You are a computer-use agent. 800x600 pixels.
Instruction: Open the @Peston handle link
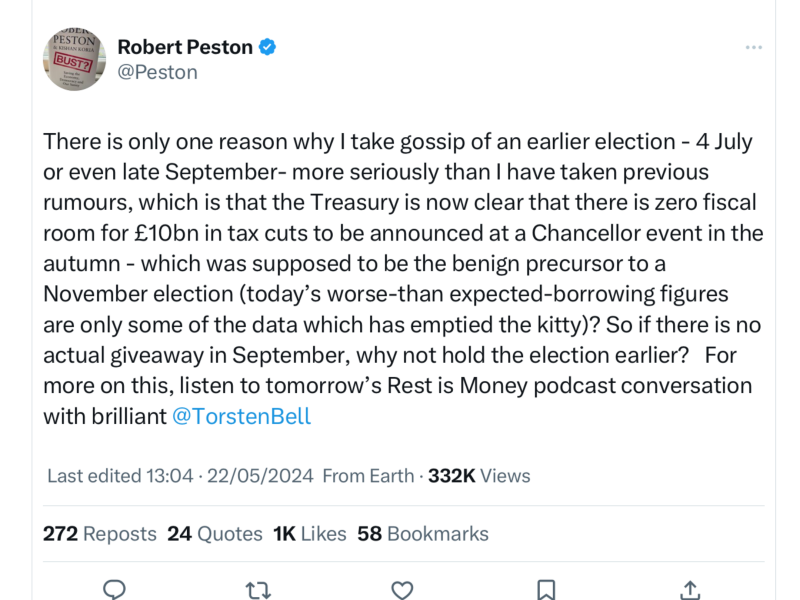pyautogui.click(x=158, y=72)
